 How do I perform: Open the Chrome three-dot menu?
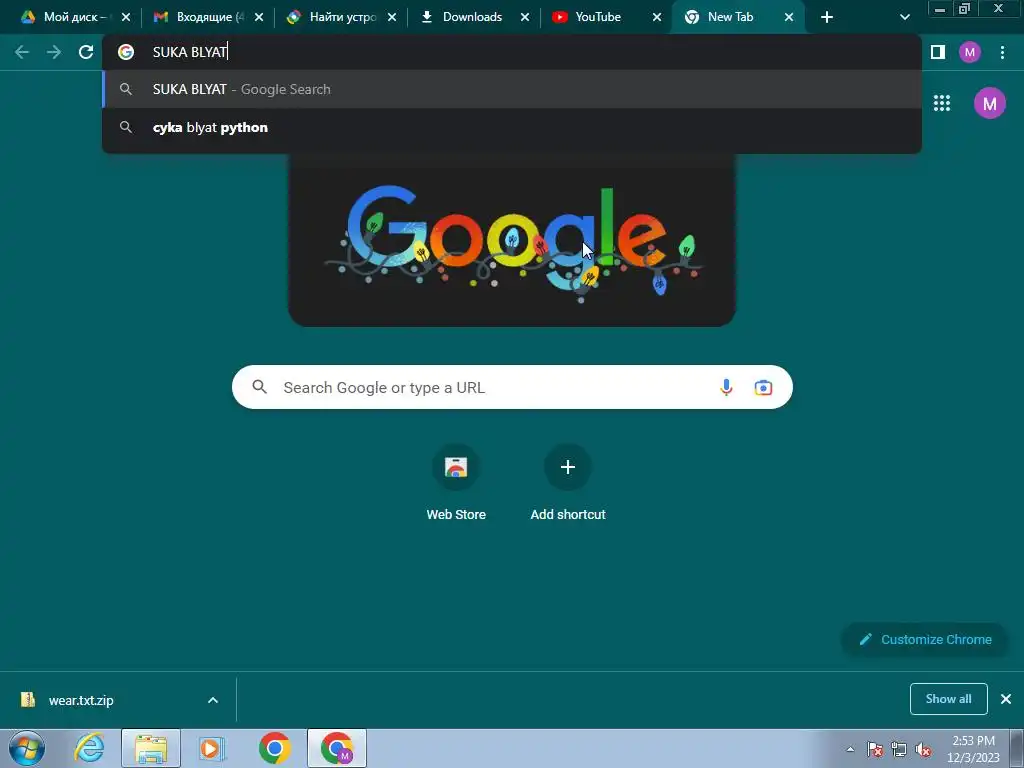point(1002,52)
